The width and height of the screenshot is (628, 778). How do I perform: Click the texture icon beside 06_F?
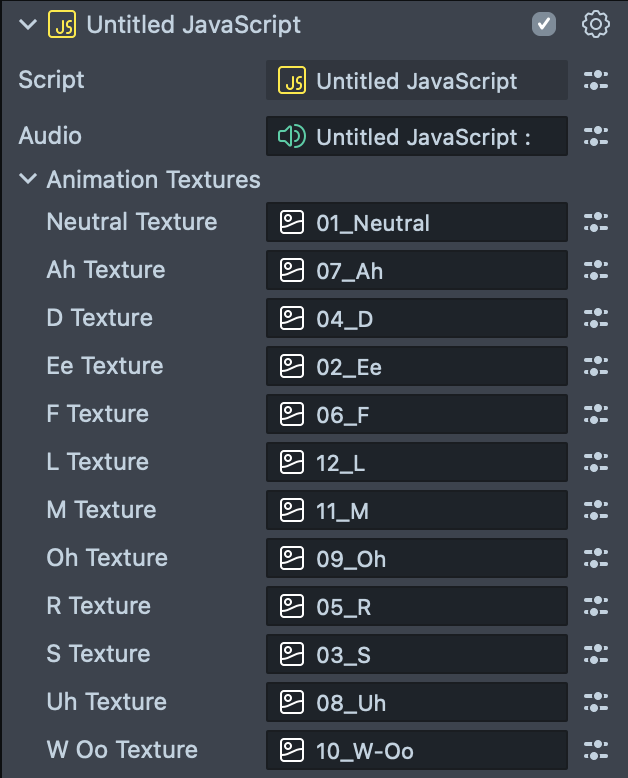tap(292, 414)
